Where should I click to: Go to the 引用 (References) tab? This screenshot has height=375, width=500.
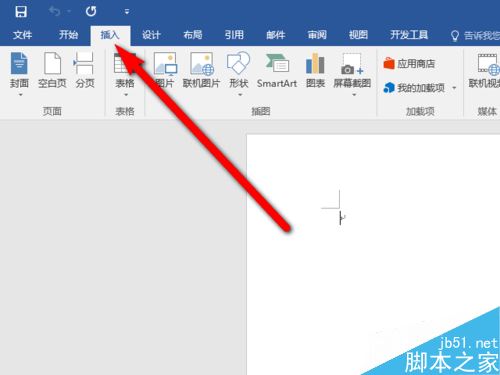pos(234,35)
